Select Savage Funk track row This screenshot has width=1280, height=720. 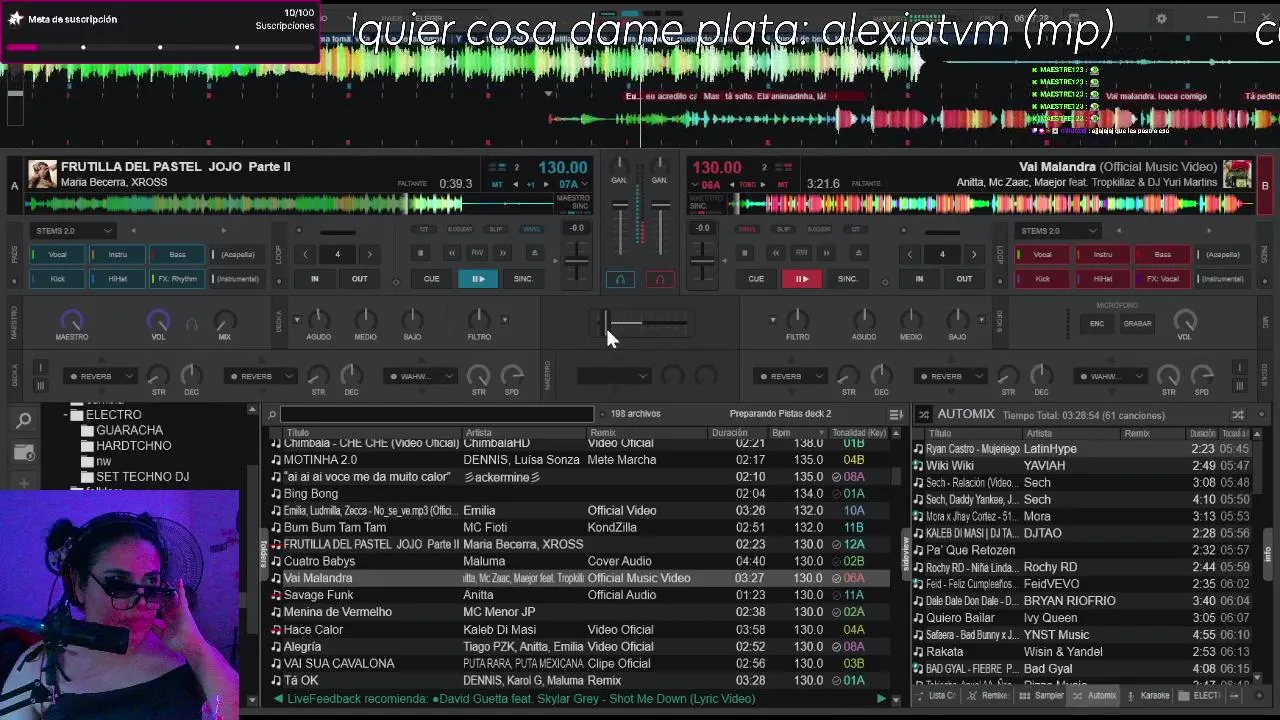point(580,595)
